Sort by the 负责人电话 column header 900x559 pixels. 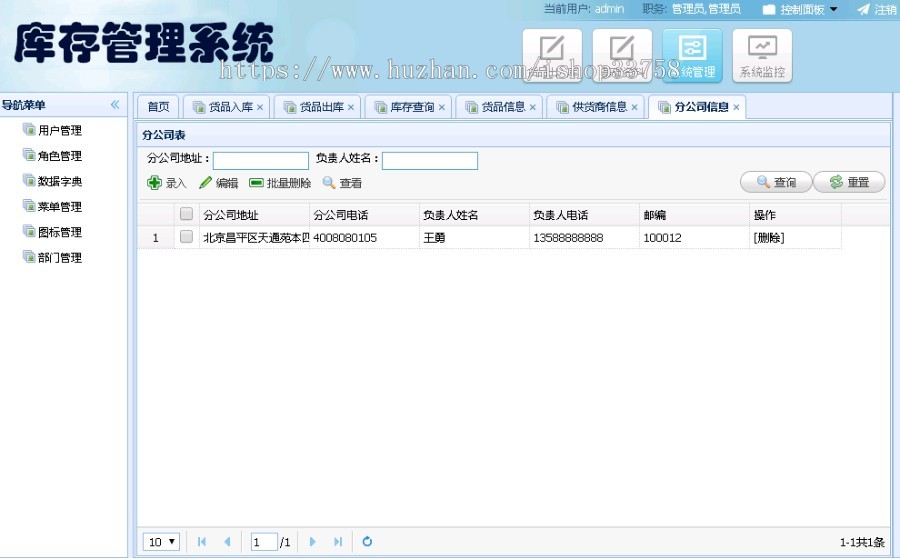[x=584, y=215]
